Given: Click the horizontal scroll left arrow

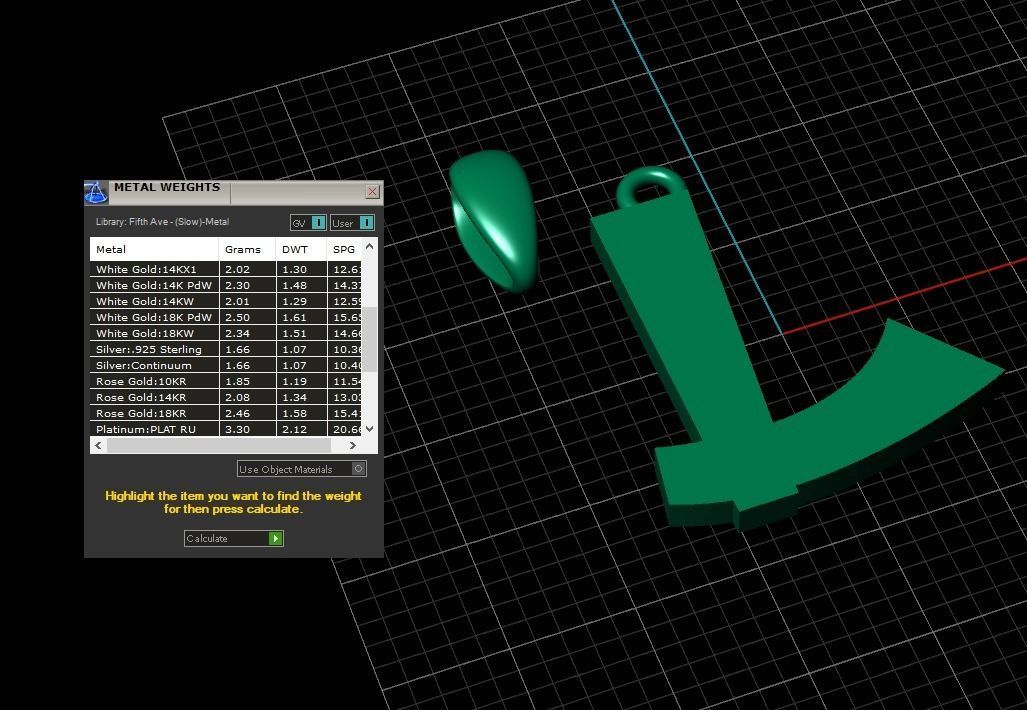Looking at the screenshot, I should [98, 445].
